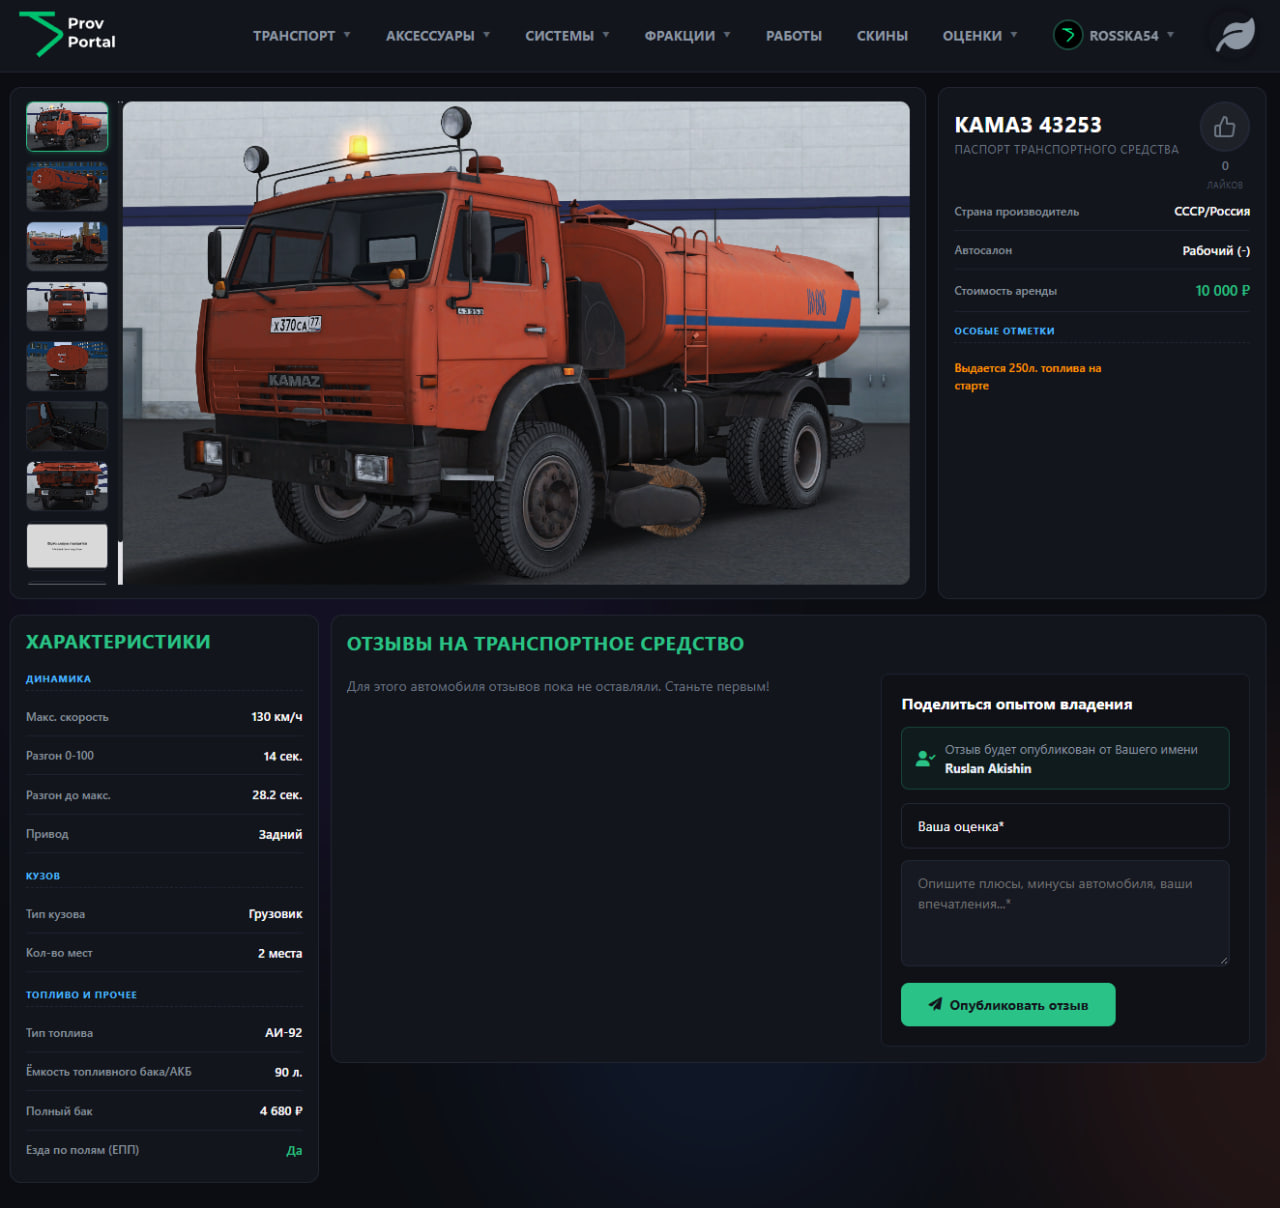Viewport: 1280px width, 1208px height.
Task: Click the green Да off-road value
Action: [294, 1150]
